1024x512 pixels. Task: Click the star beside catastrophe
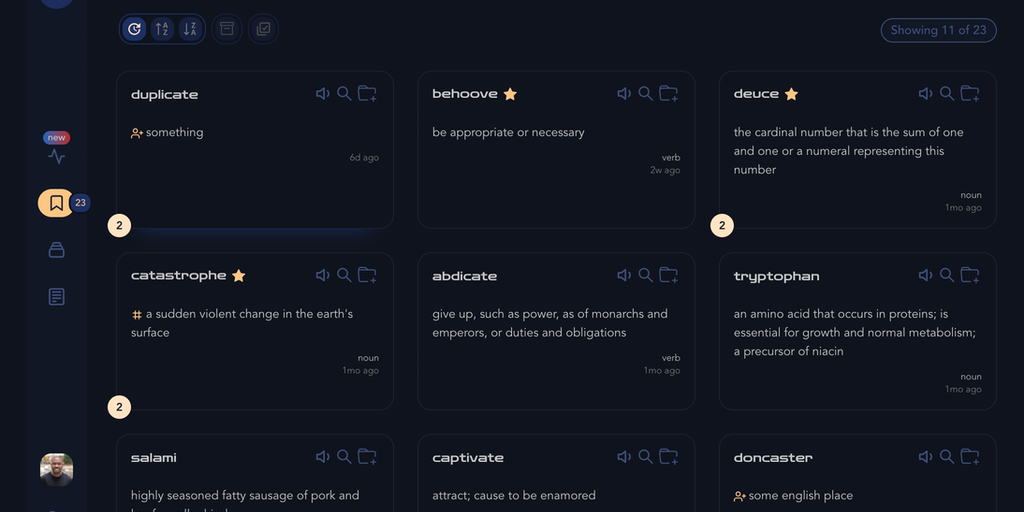point(239,276)
